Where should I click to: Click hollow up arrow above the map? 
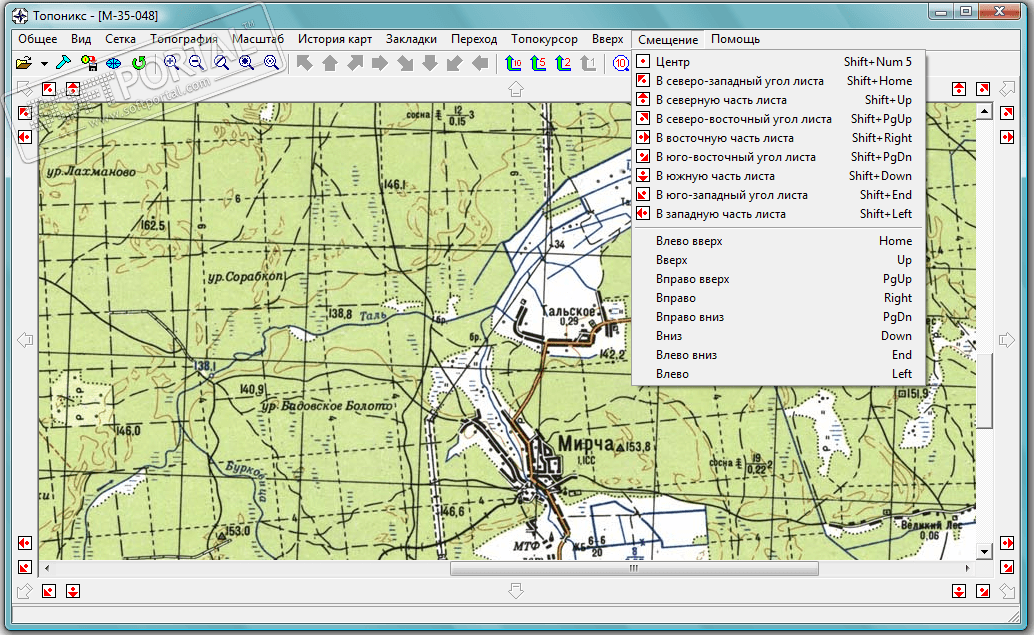(516, 89)
